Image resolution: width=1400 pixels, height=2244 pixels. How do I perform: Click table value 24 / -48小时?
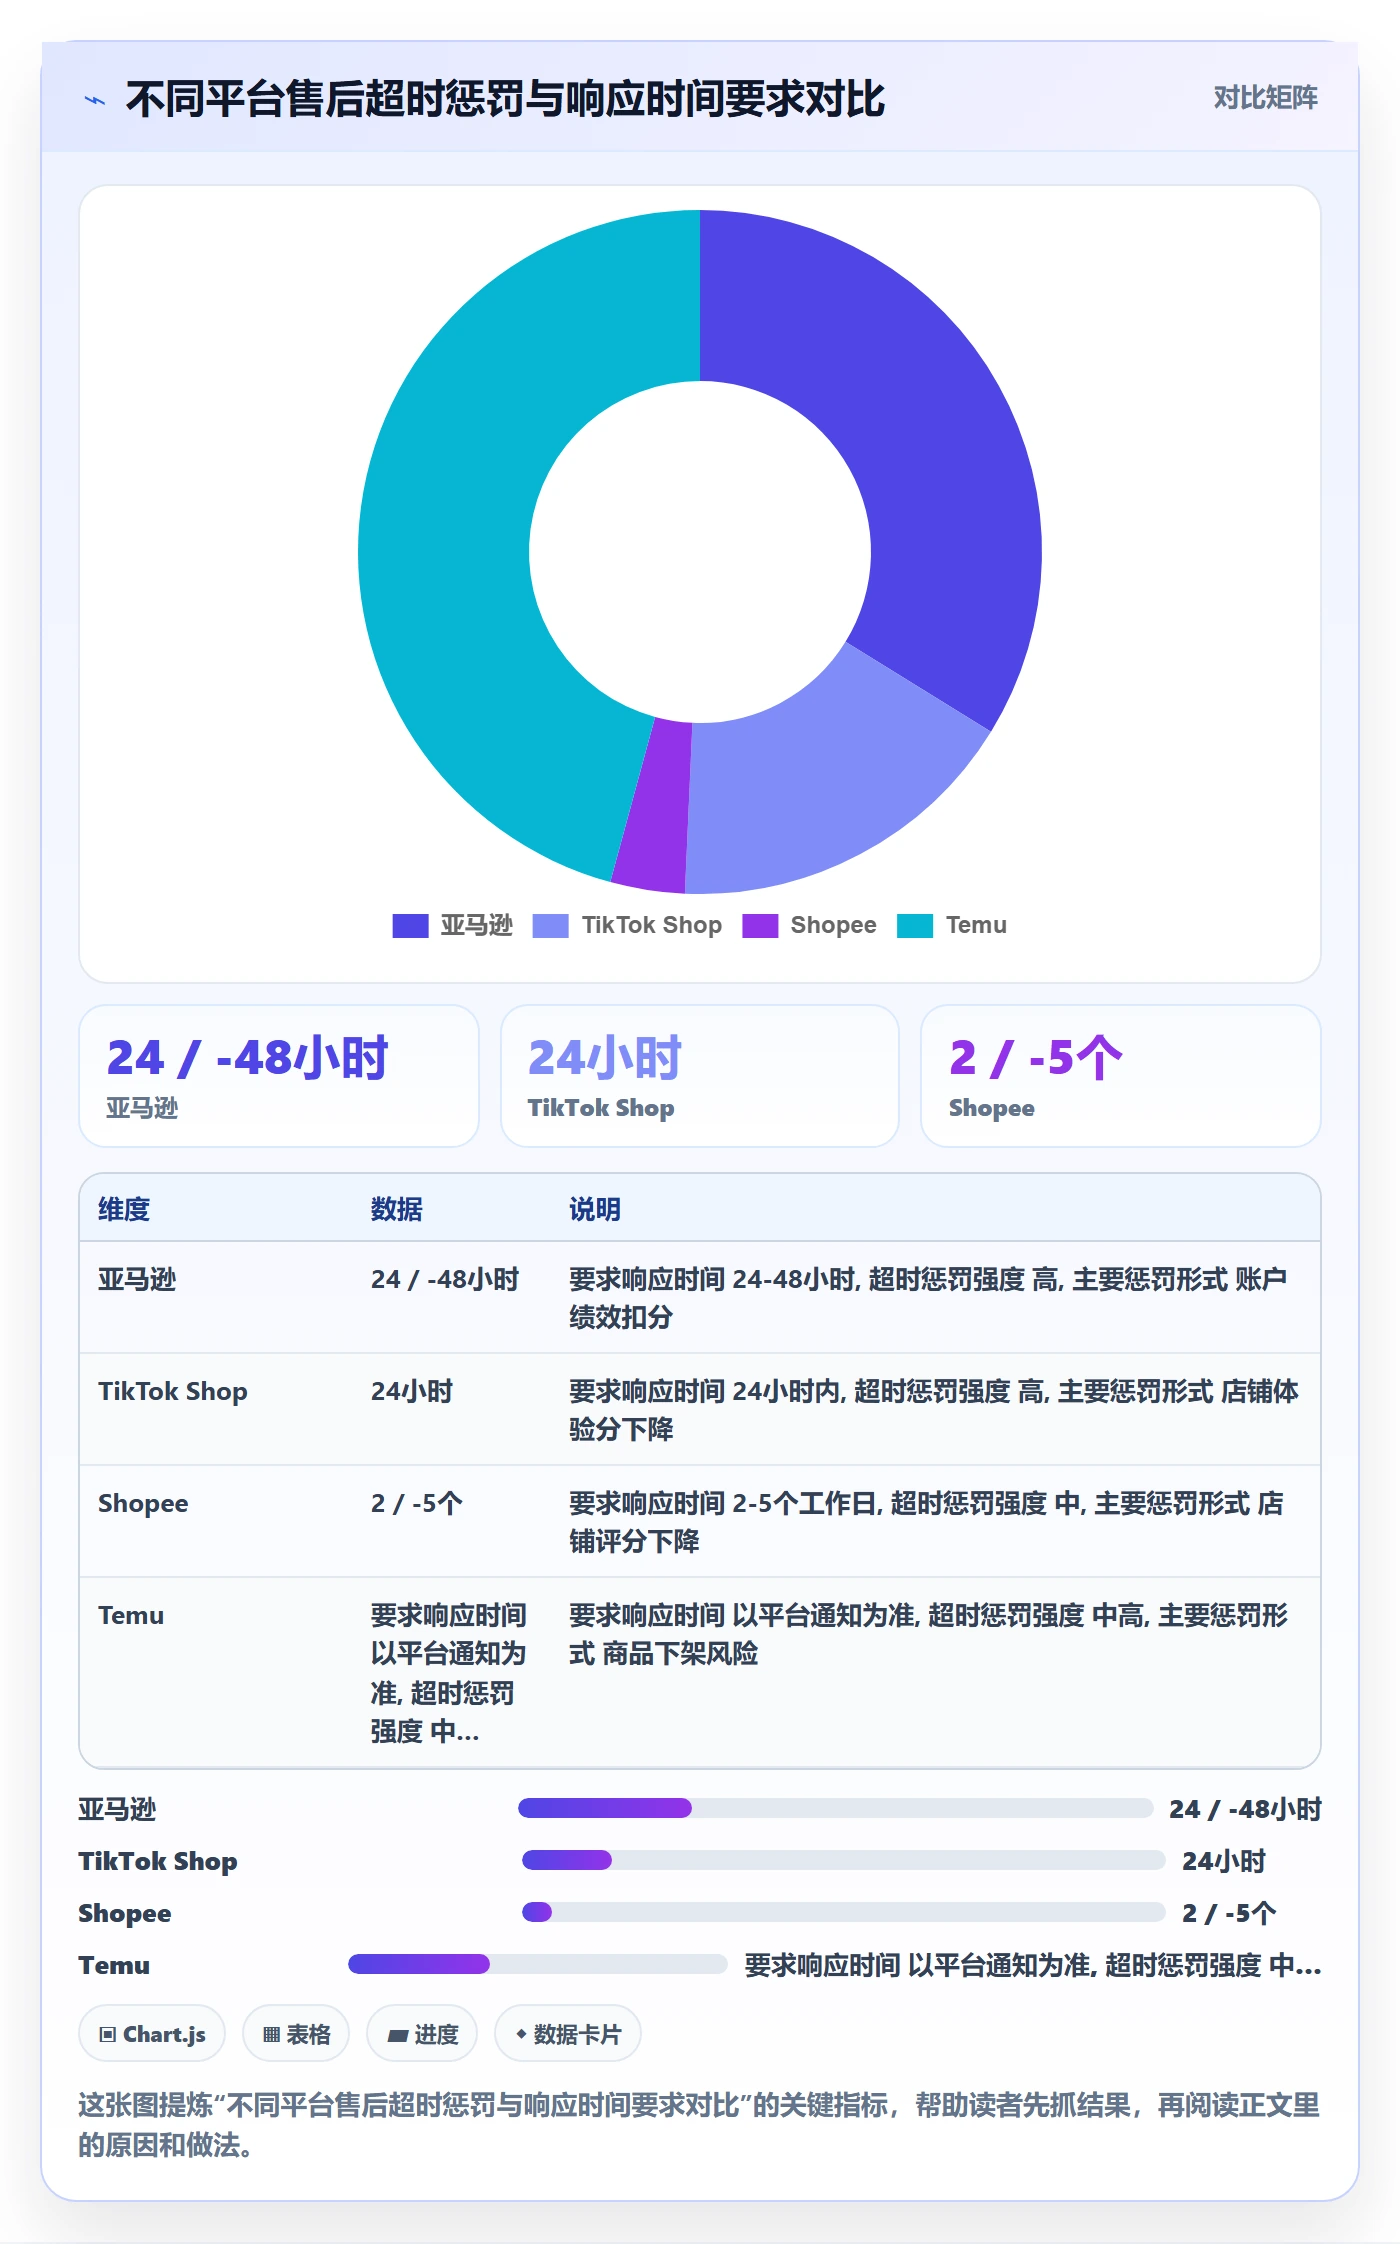[x=445, y=1279]
